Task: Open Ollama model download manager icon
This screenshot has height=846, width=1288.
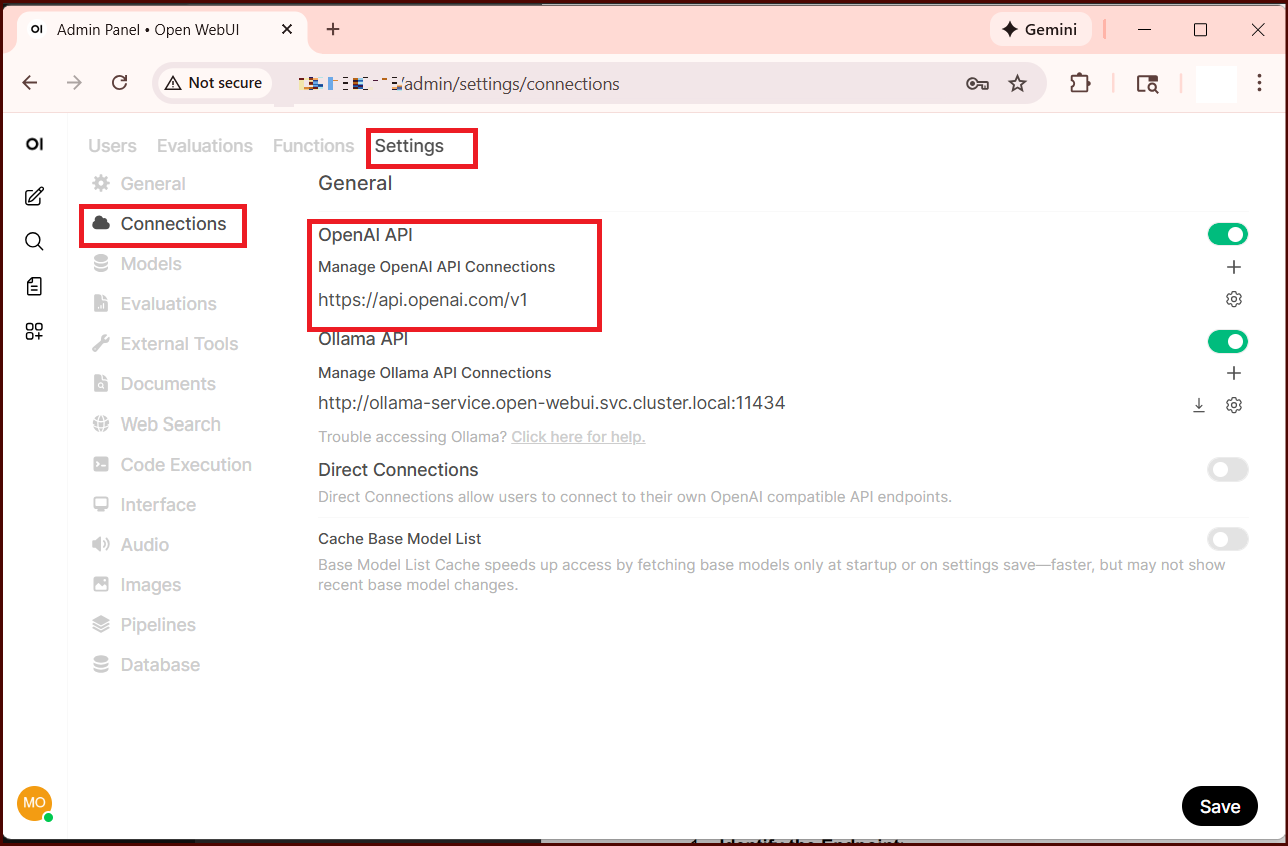Action: [x=1199, y=405]
